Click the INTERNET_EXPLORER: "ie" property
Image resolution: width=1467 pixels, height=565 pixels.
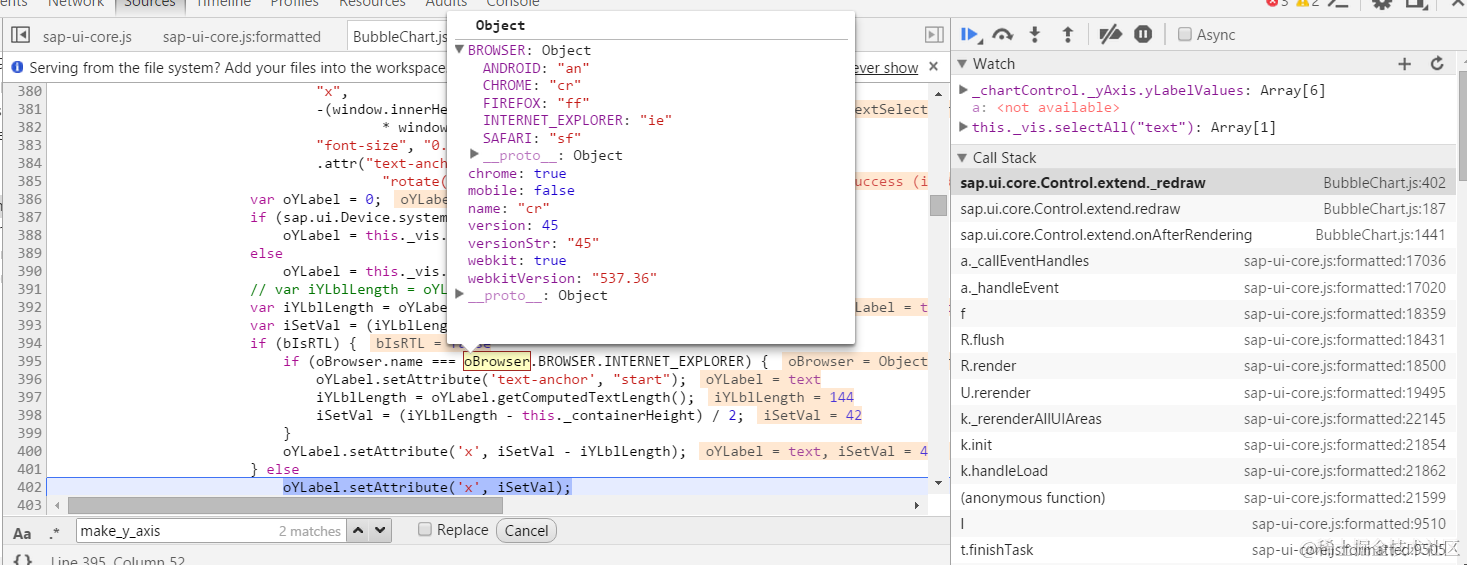pyautogui.click(x=577, y=120)
